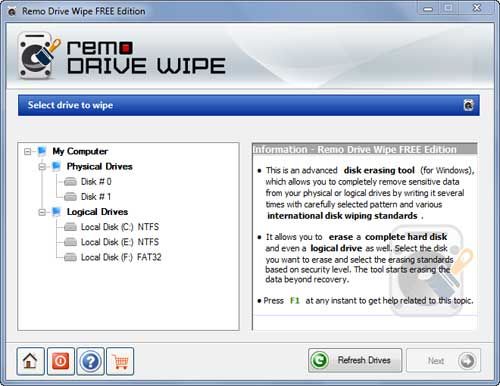Collapse the My Computer tree node

28,152
